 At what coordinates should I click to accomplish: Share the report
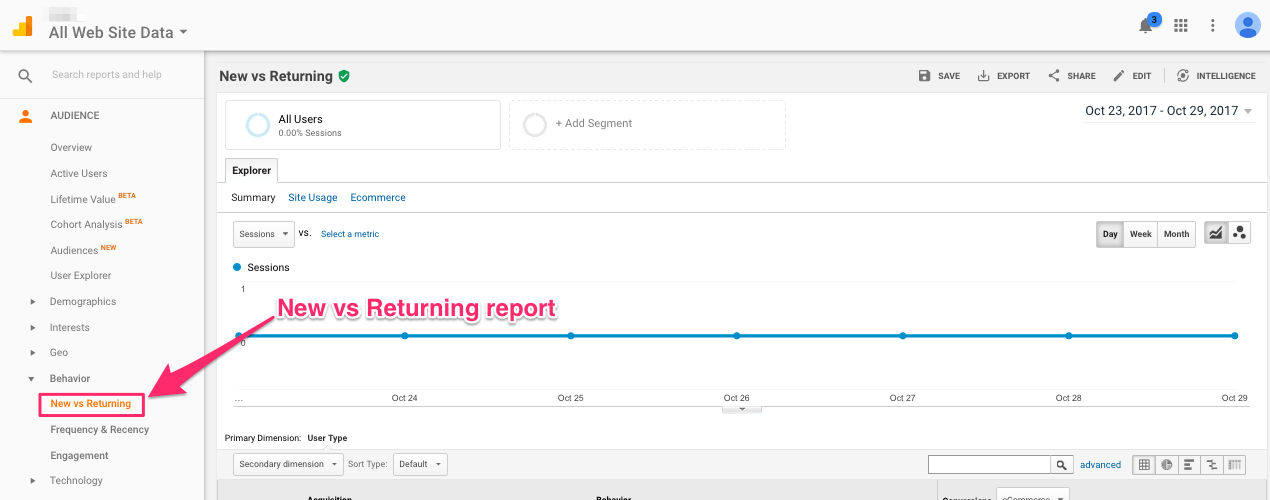tap(1071, 76)
